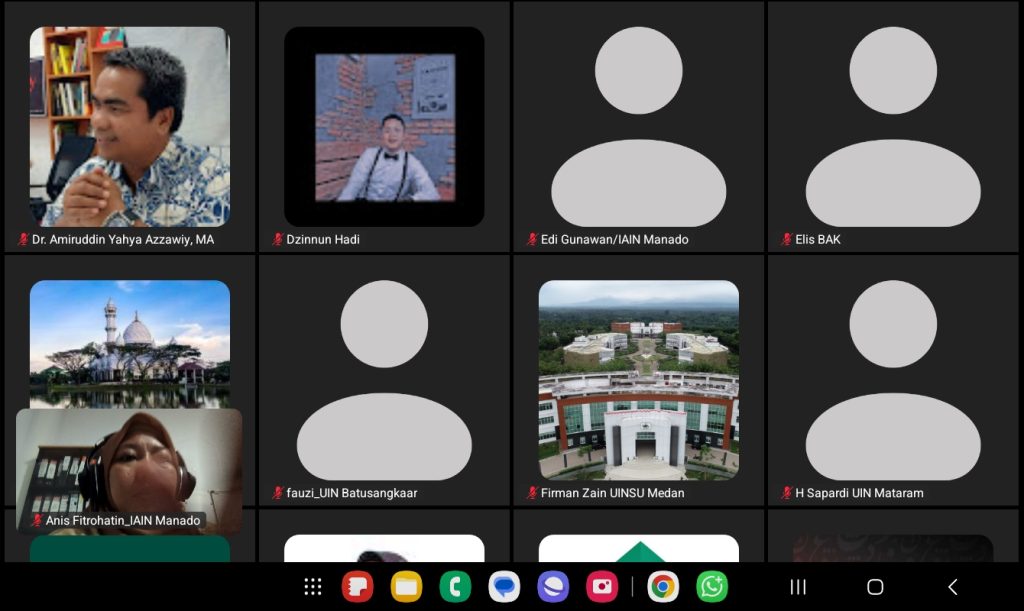Tap Firman Zain UINSU Medan's campus picture
Screen dimensions: 1024x611
point(638,379)
